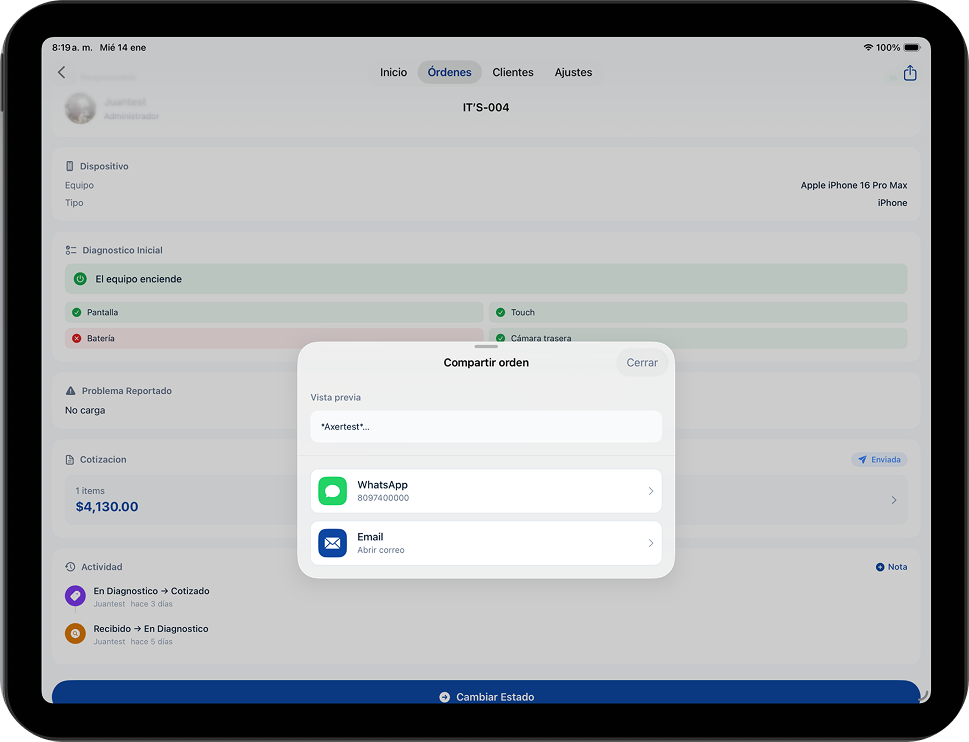Tap the Axertest preview text field
The height and width of the screenshot is (742, 969).
coord(485,426)
